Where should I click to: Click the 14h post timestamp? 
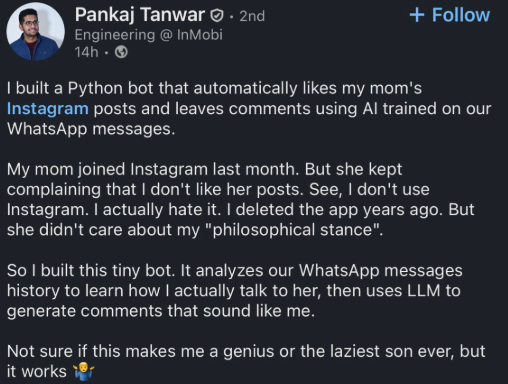click(86, 52)
